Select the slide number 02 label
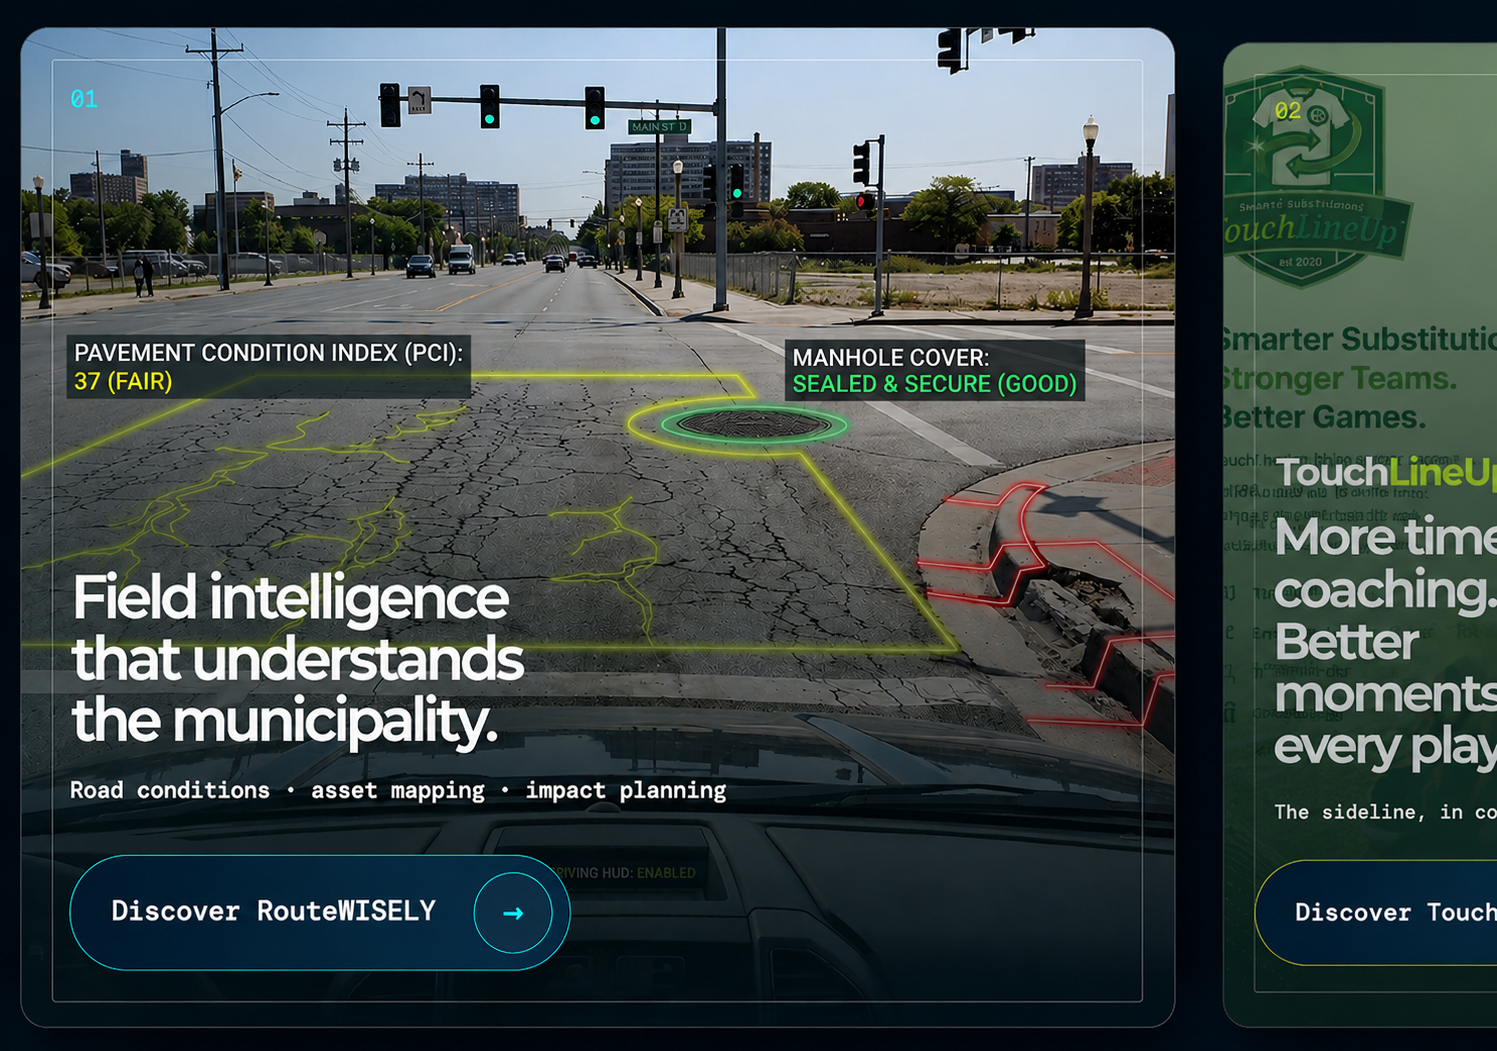Image resolution: width=1497 pixels, height=1051 pixels. pyautogui.click(x=1288, y=111)
